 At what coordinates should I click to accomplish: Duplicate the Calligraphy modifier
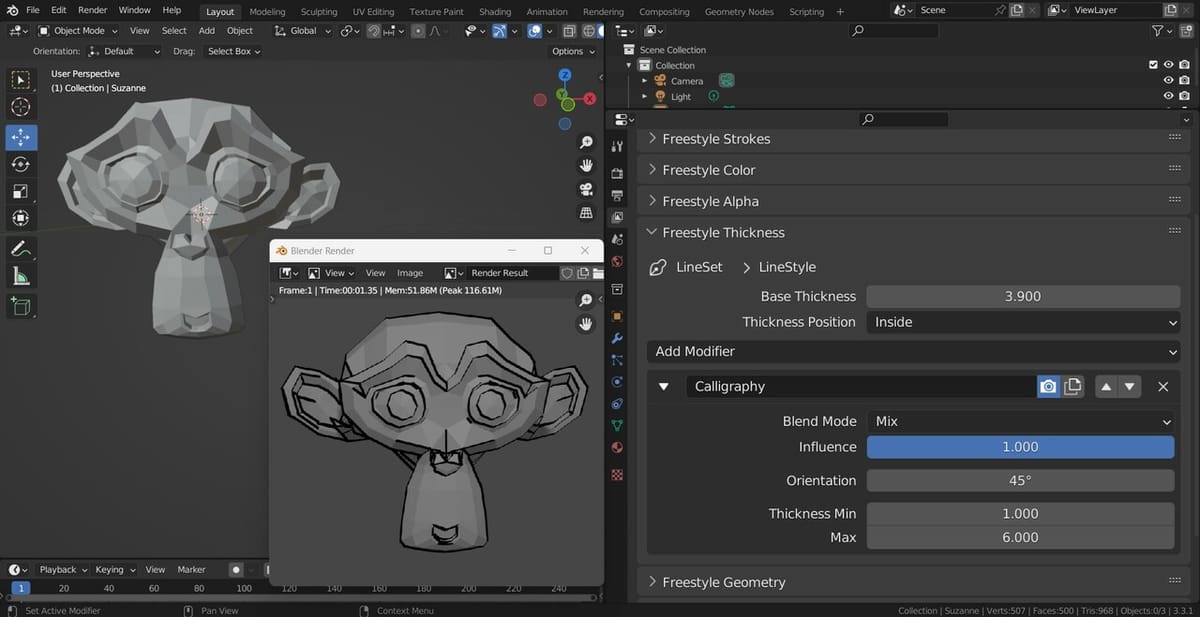point(1073,386)
